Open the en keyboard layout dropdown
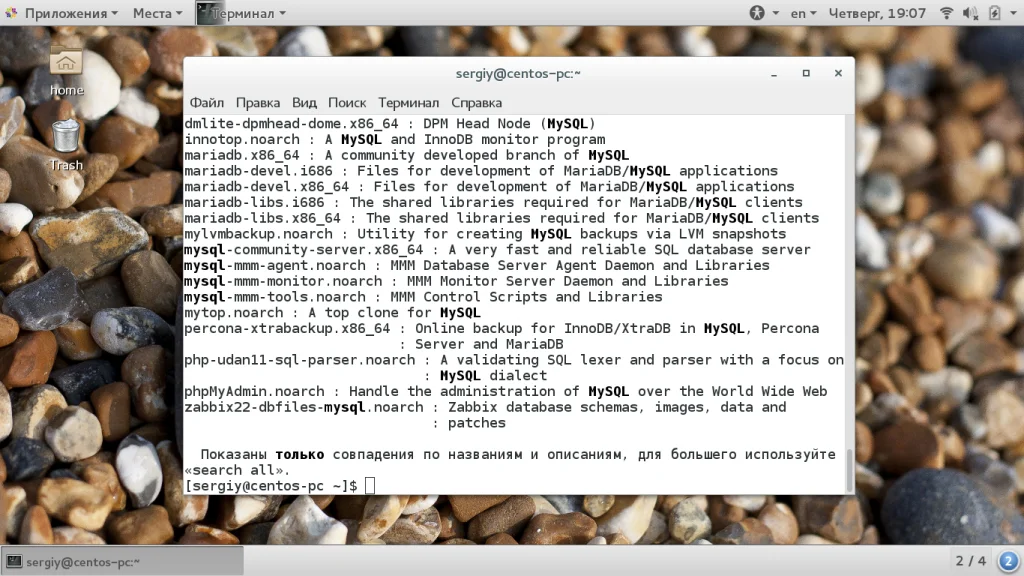 803,13
